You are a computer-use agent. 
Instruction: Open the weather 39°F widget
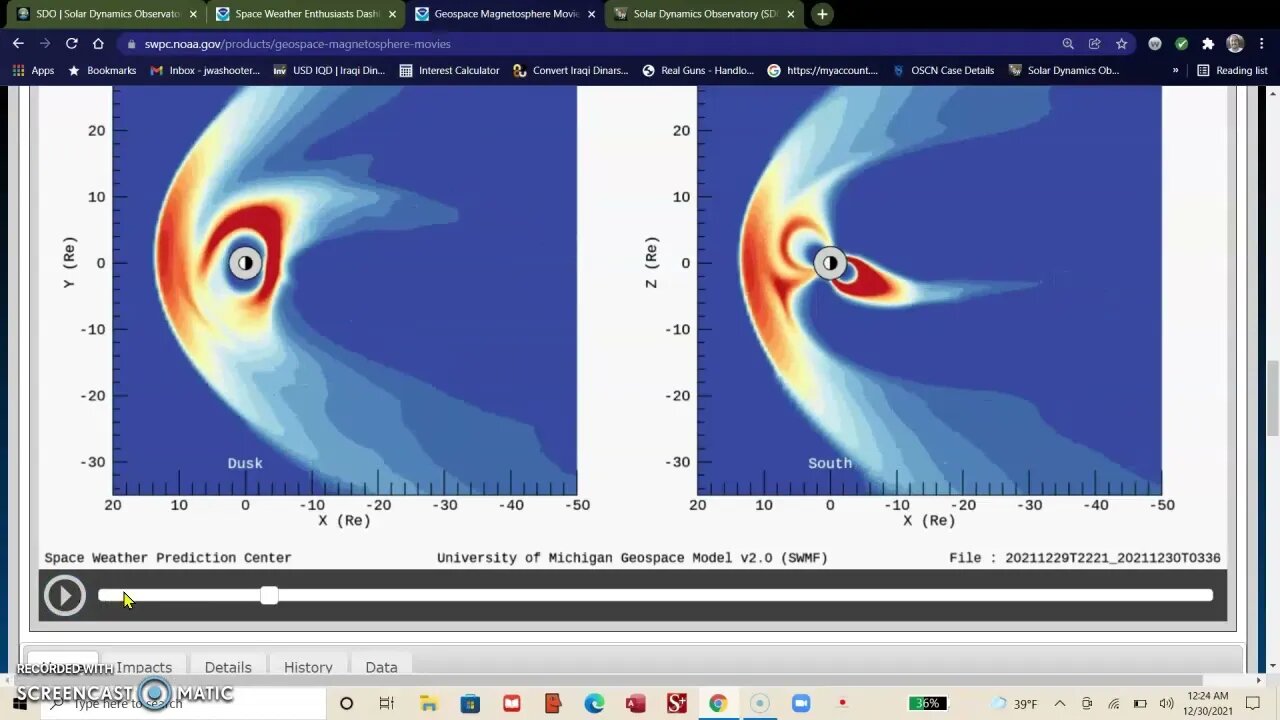click(x=1015, y=704)
